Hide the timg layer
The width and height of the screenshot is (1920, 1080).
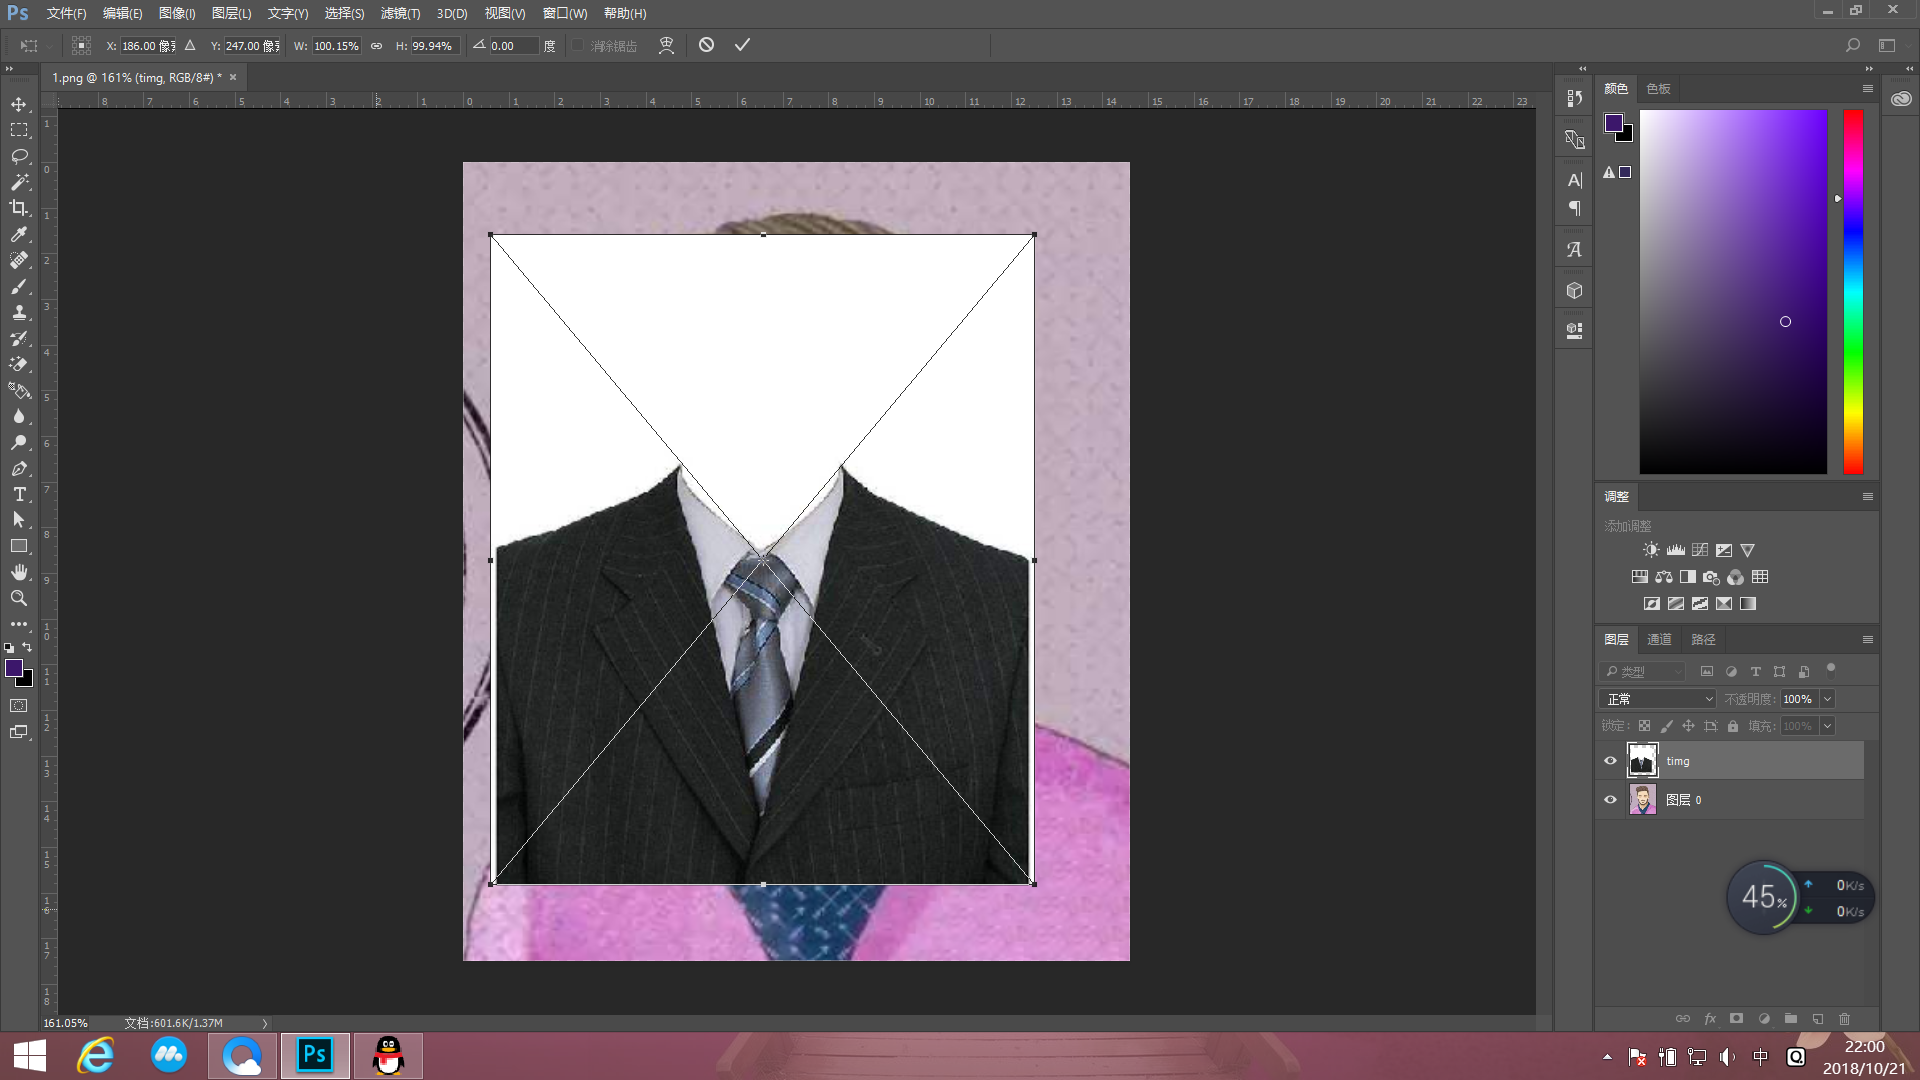pos(1610,761)
